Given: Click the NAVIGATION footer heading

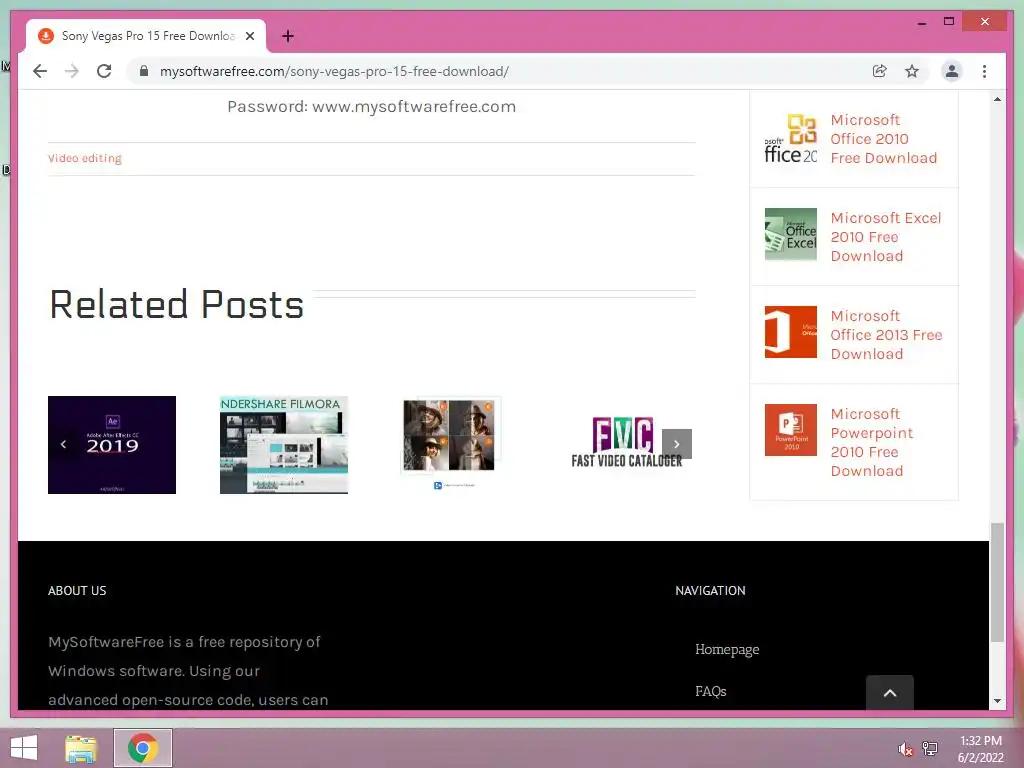Looking at the screenshot, I should coord(710,590).
